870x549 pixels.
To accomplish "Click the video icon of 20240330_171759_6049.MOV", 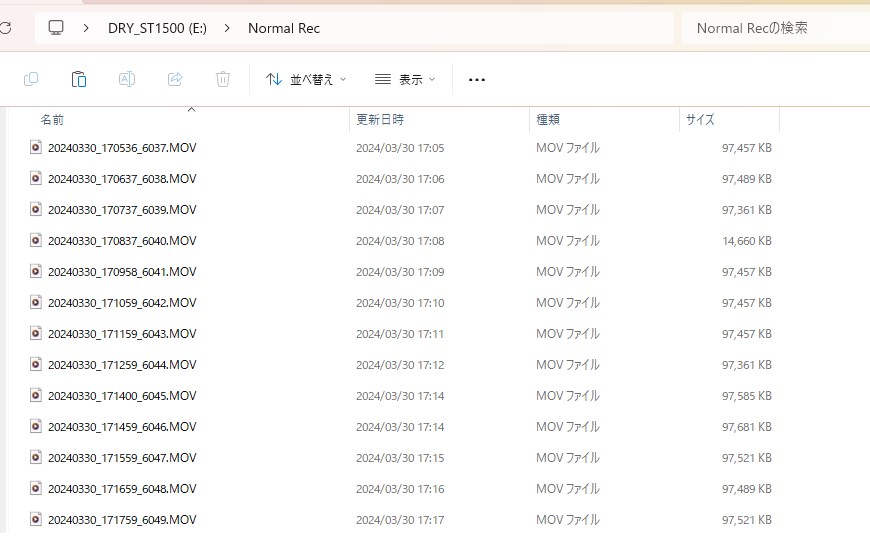I will (36, 520).
